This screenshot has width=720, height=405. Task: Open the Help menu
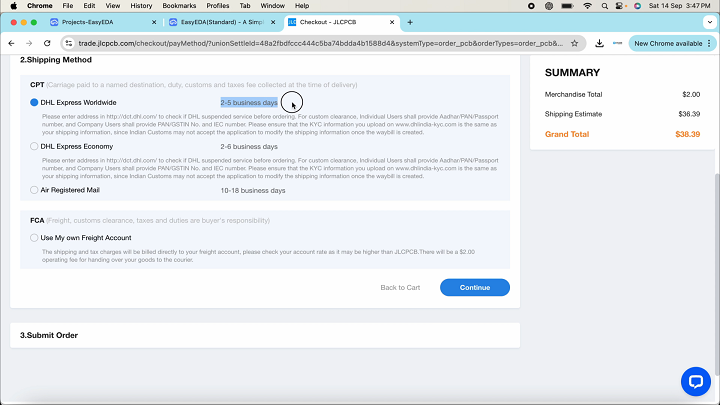pos(302,6)
